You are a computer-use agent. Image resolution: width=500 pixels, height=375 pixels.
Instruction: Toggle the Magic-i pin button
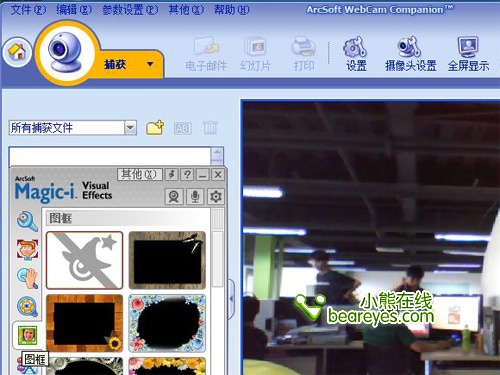point(172,174)
